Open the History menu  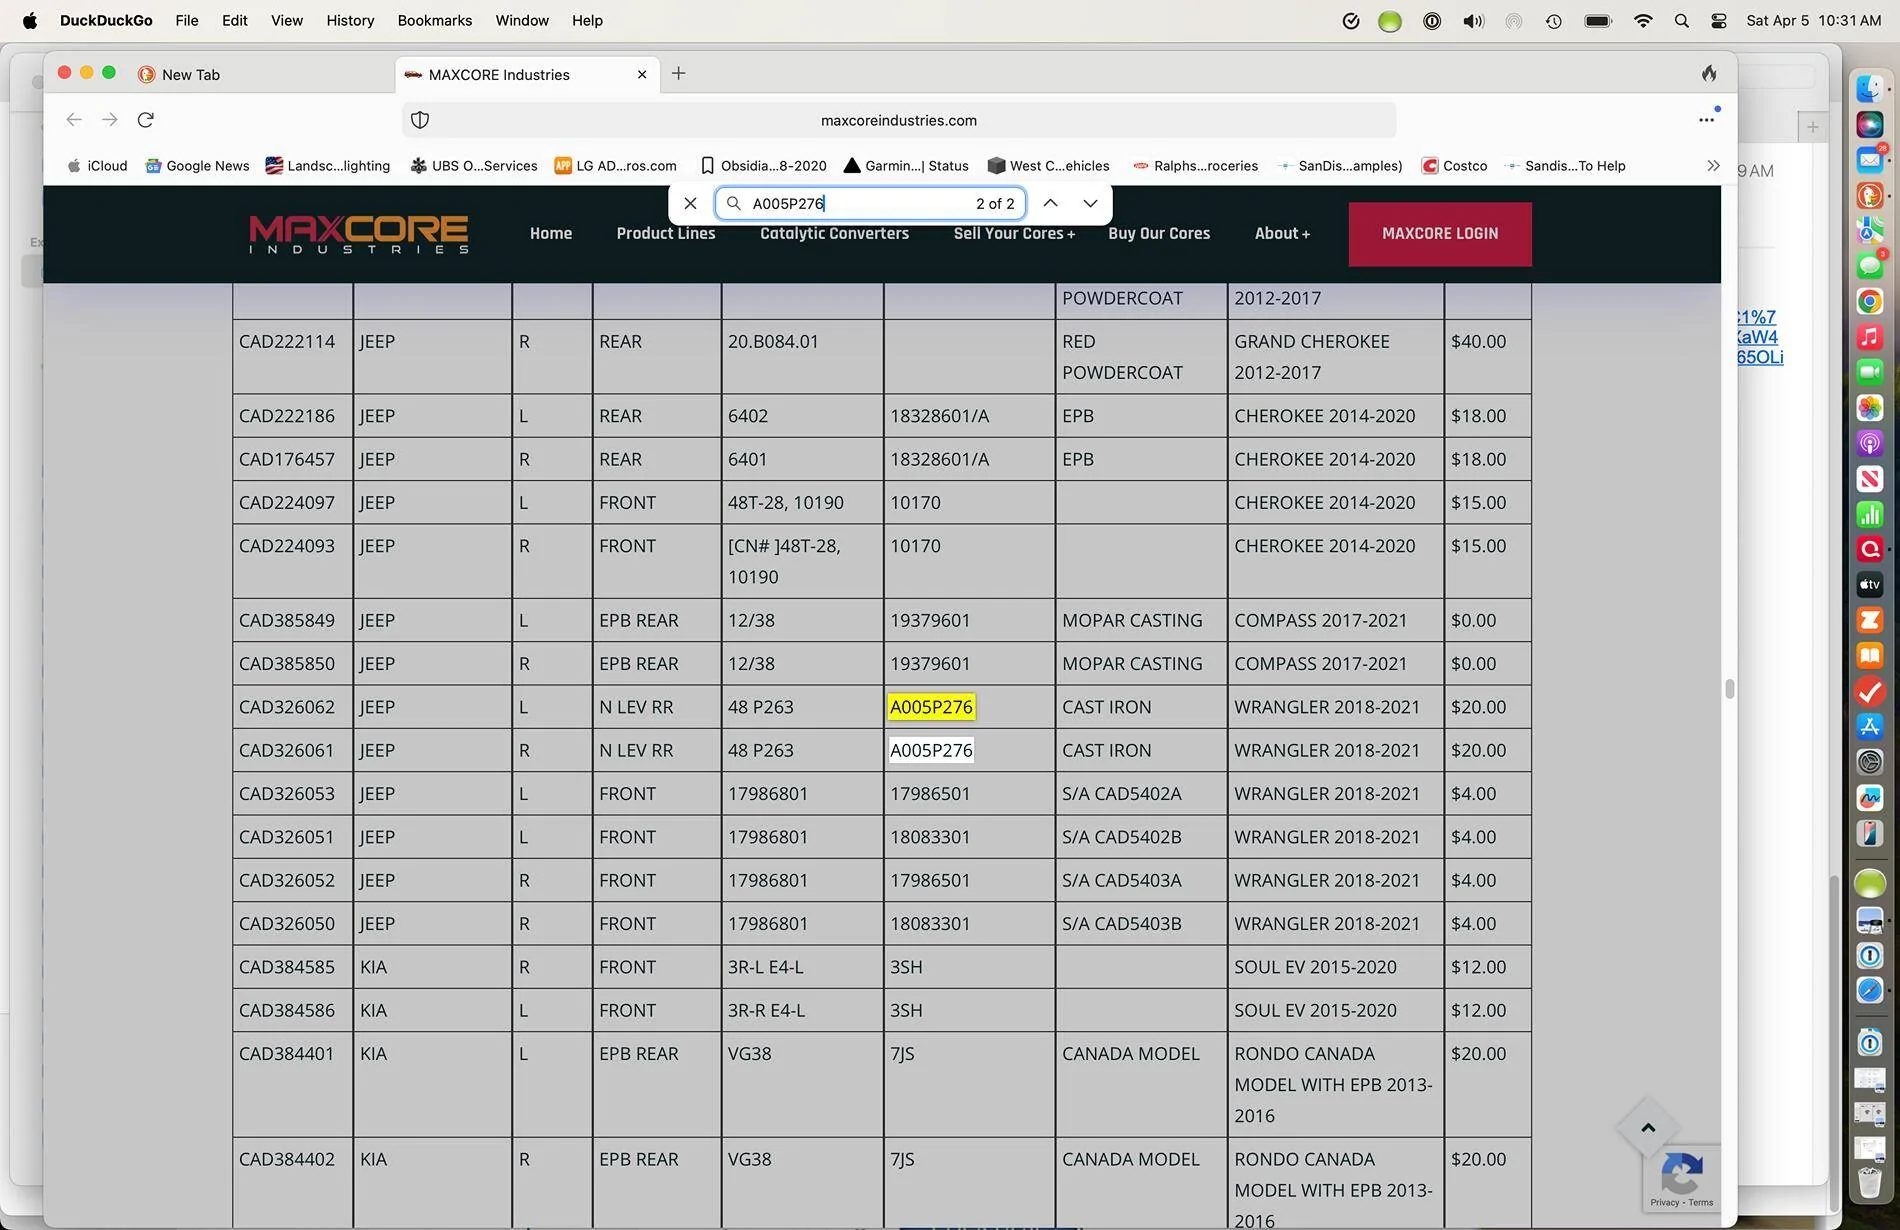click(x=350, y=21)
